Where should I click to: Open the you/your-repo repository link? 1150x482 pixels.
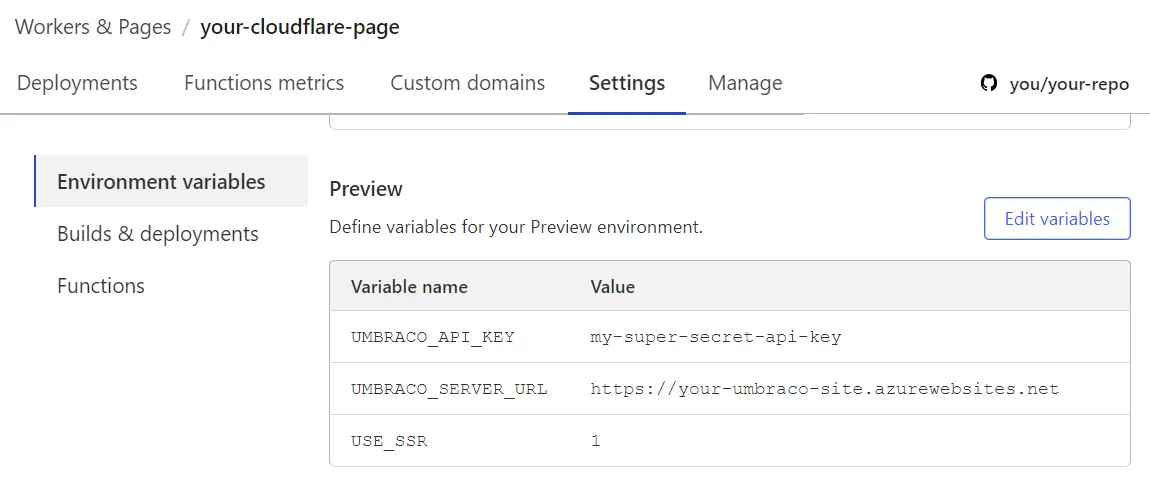(1069, 84)
